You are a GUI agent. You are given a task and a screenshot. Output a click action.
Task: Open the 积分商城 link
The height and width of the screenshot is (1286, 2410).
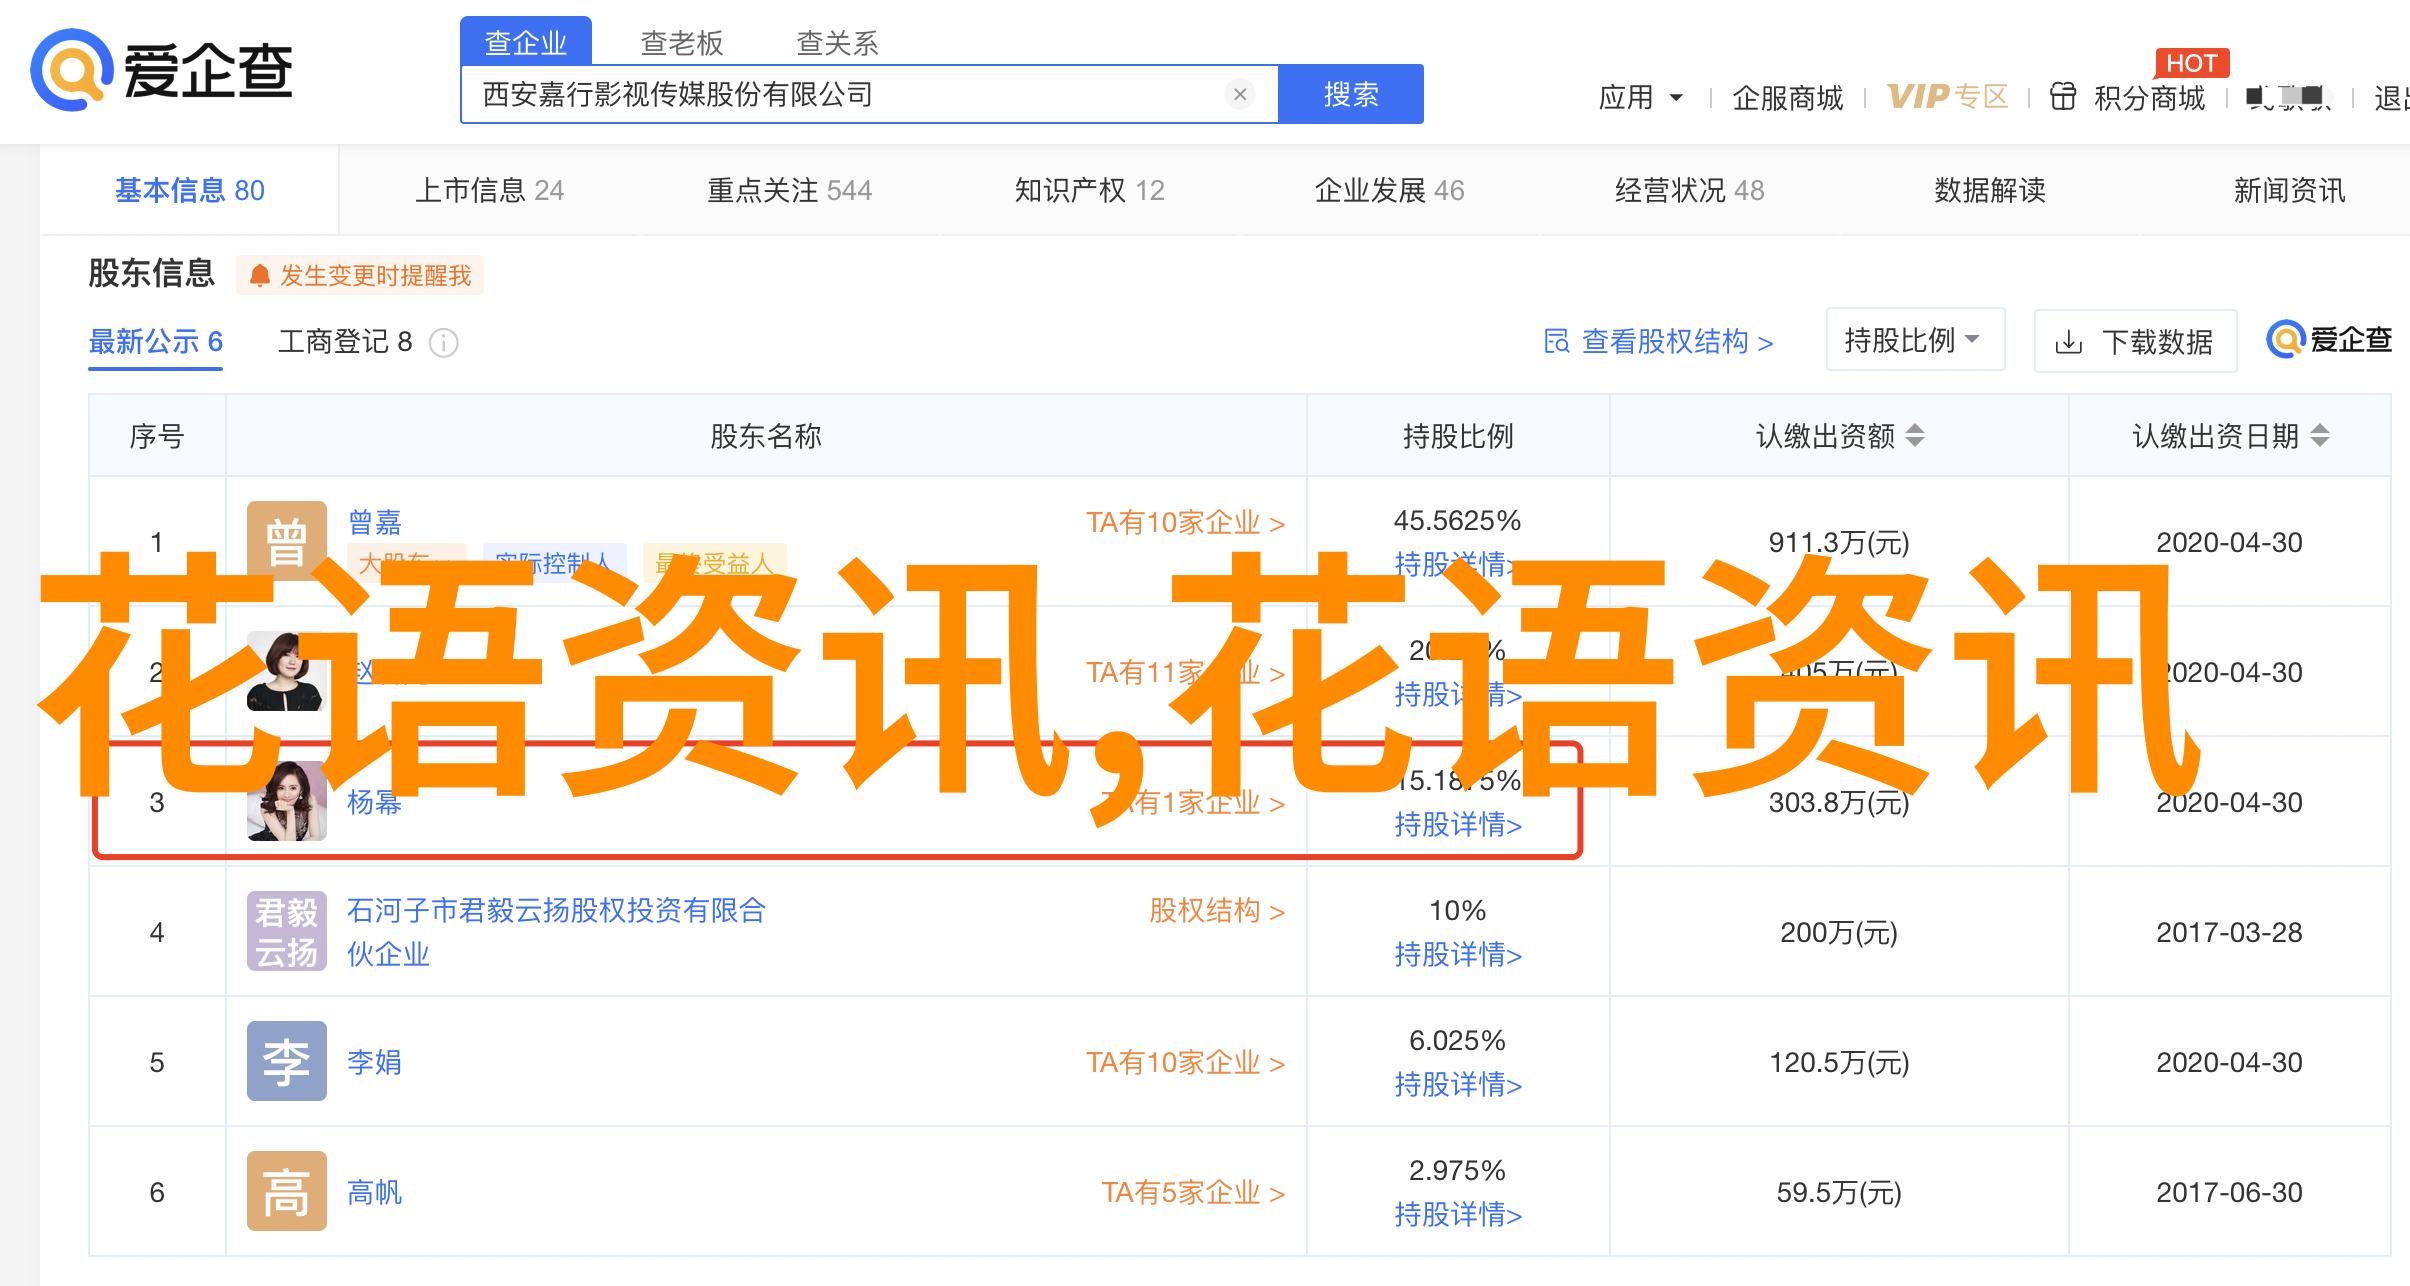click(2150, 97)
